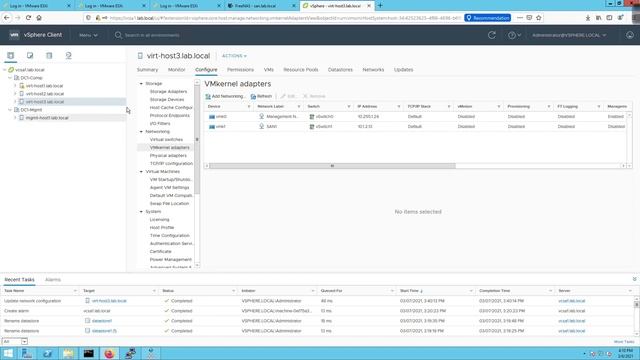Open the All filter dropdown in Recent Tasks
Viewport: 640px width, 360px height.
tap(15, 341)
